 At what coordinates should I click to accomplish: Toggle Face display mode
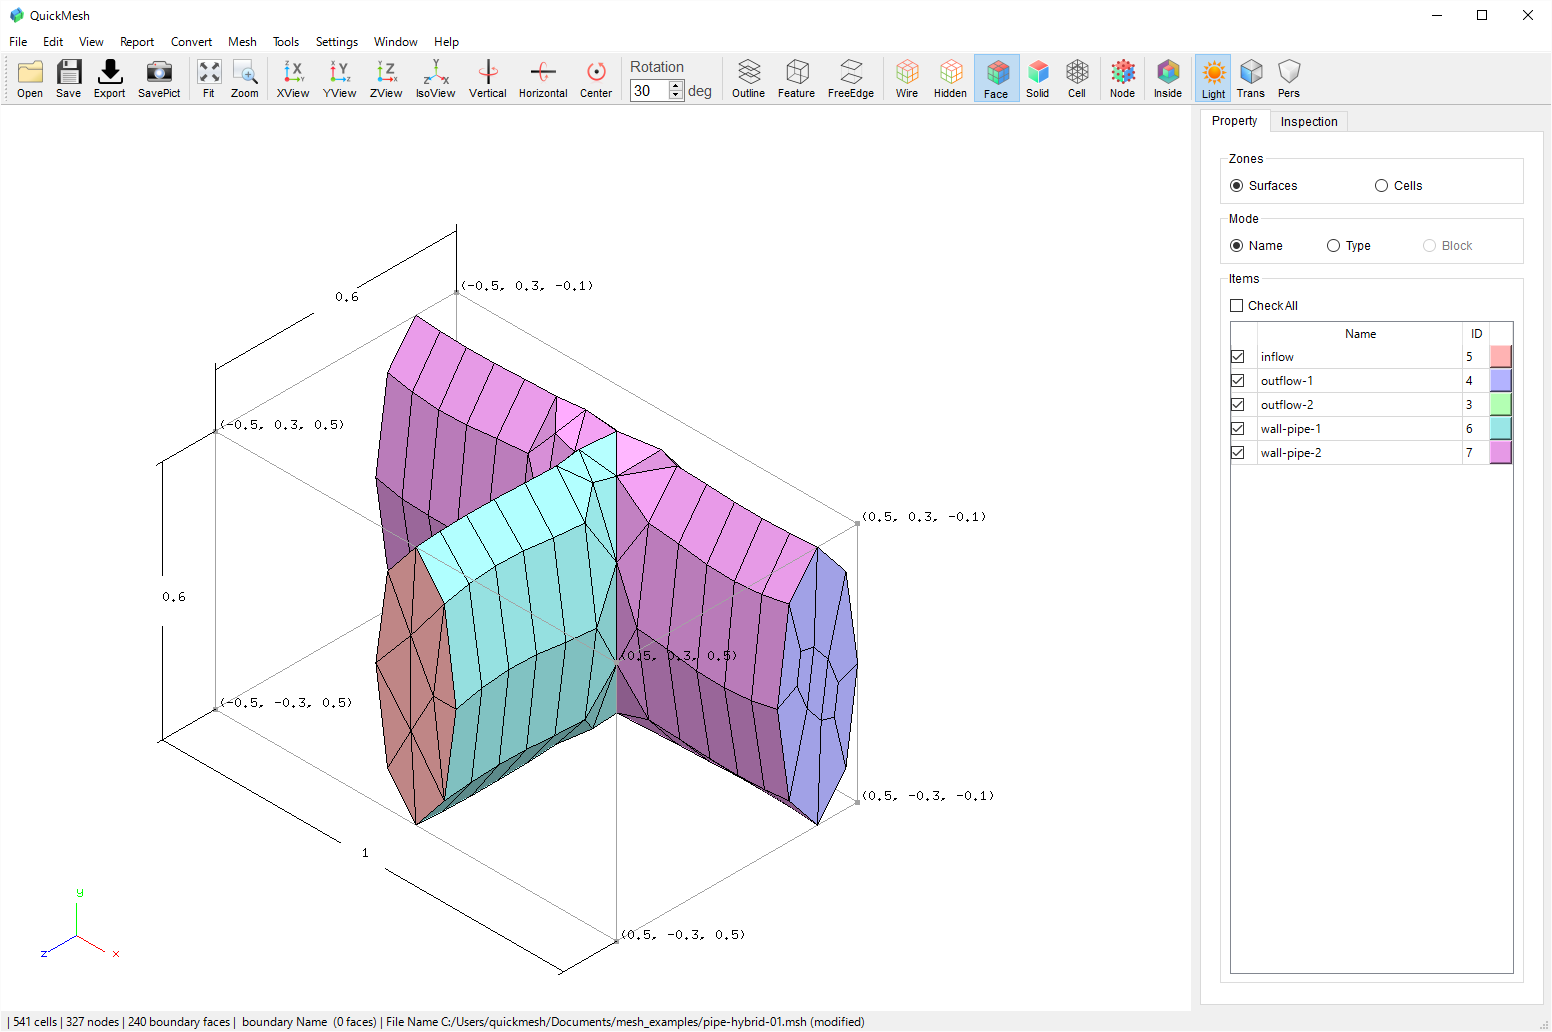click(996, 79)
